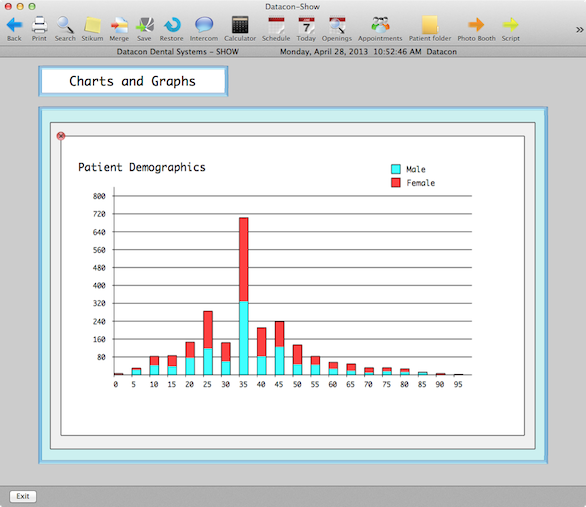Close the Patient Demographics chart
The height and width of the screenshot is (507, 586).
point(61,136)
